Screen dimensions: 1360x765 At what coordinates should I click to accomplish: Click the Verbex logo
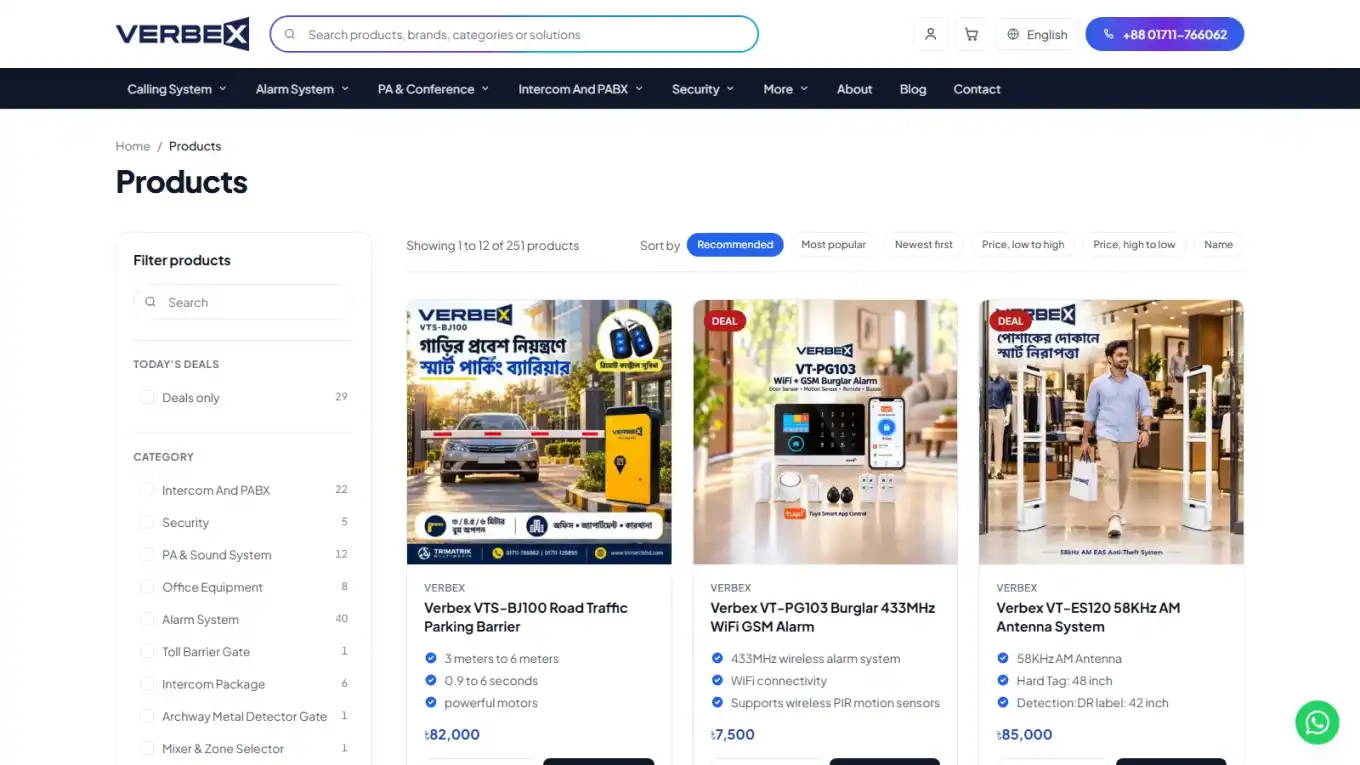pyautogui.click(x=182, y=35)
